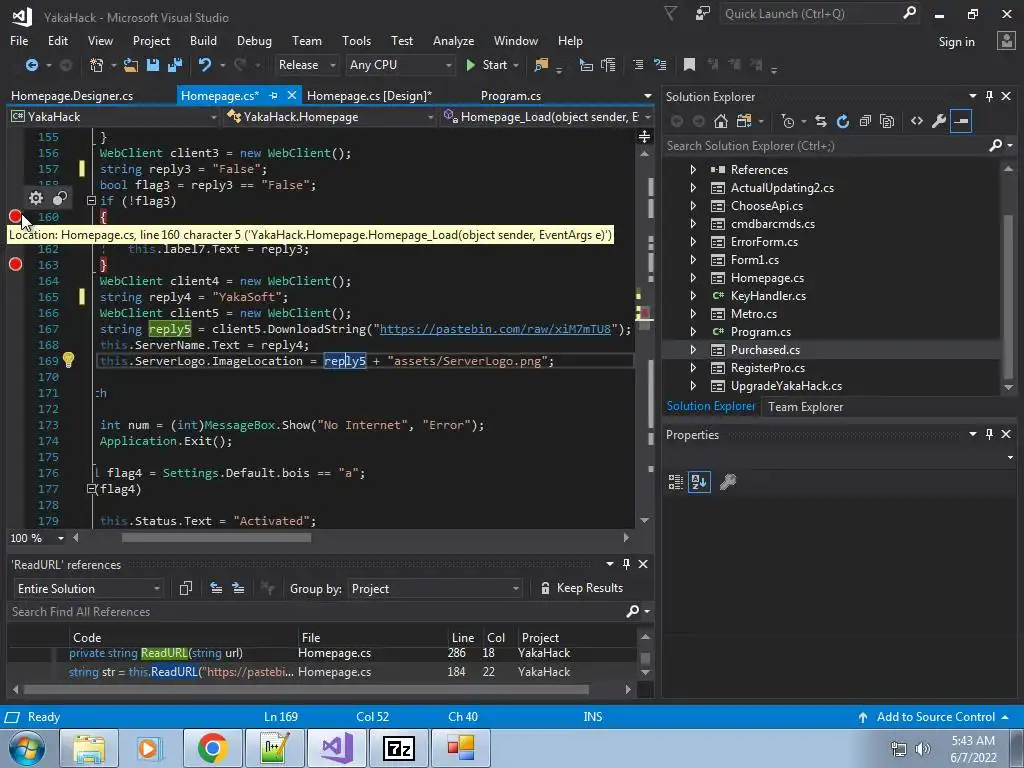The width and height of the screenshot is (1024, 768).
Task: Click the Open File toolbar icon
Action: click(131, 65)
